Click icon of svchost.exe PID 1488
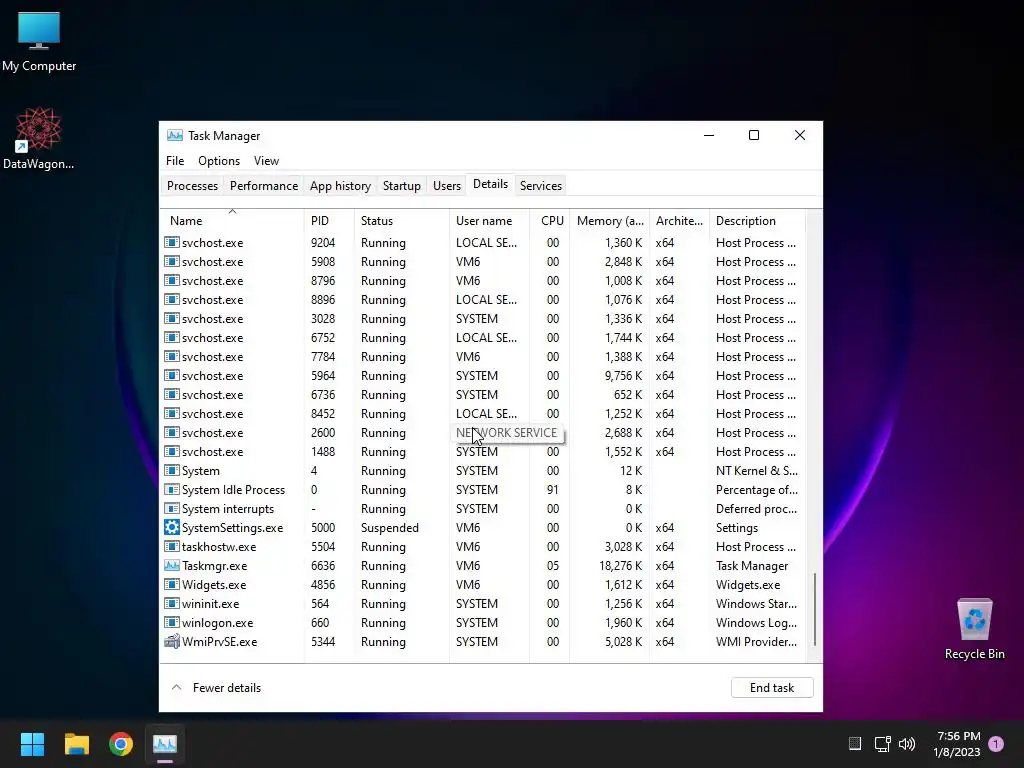The width and height of the screenshot is (1024, 768). (172, 451)
